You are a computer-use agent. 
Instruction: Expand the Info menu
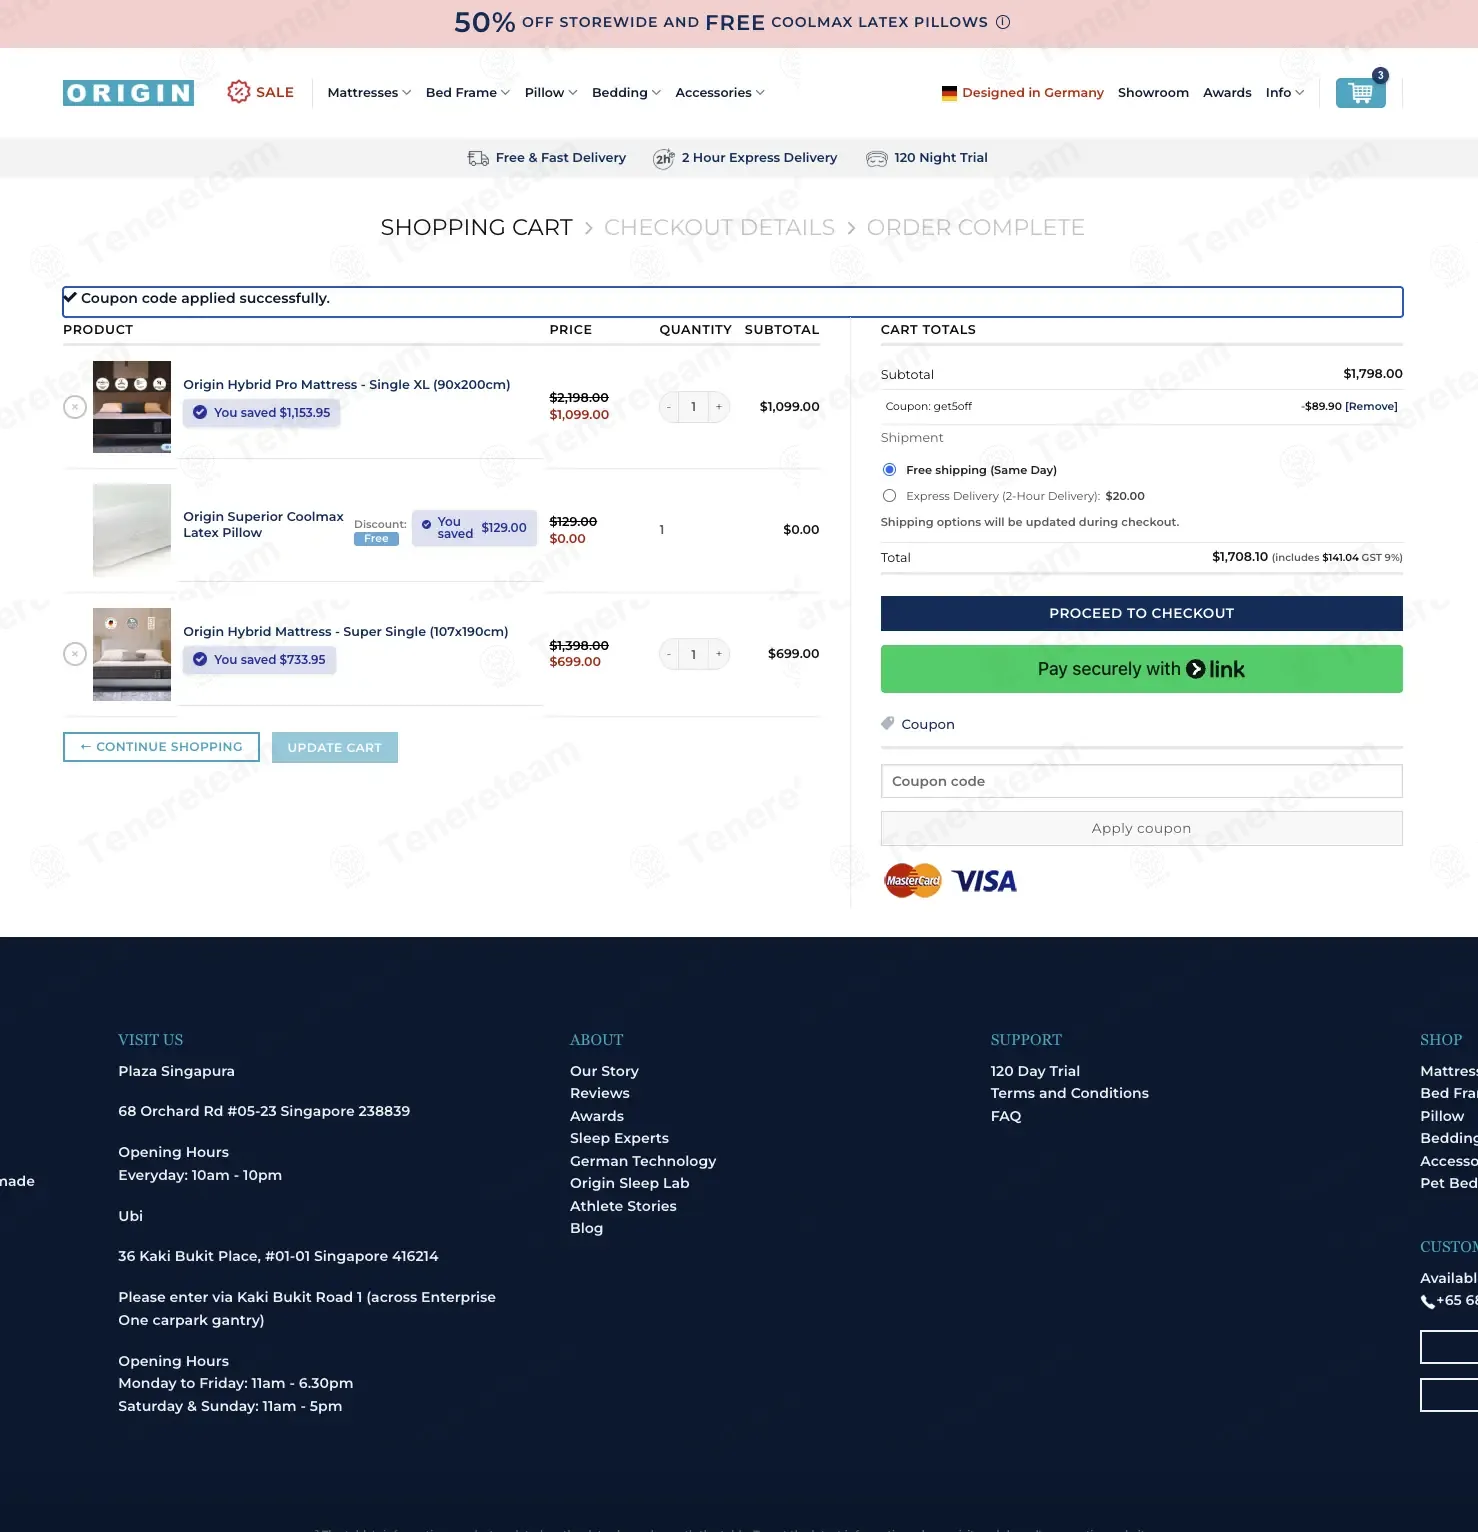tap(1285, 93)
